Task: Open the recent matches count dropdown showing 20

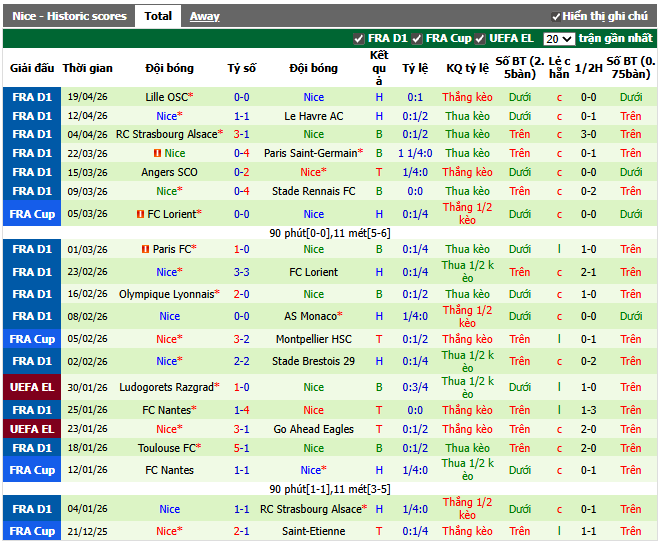Action: 558,39
